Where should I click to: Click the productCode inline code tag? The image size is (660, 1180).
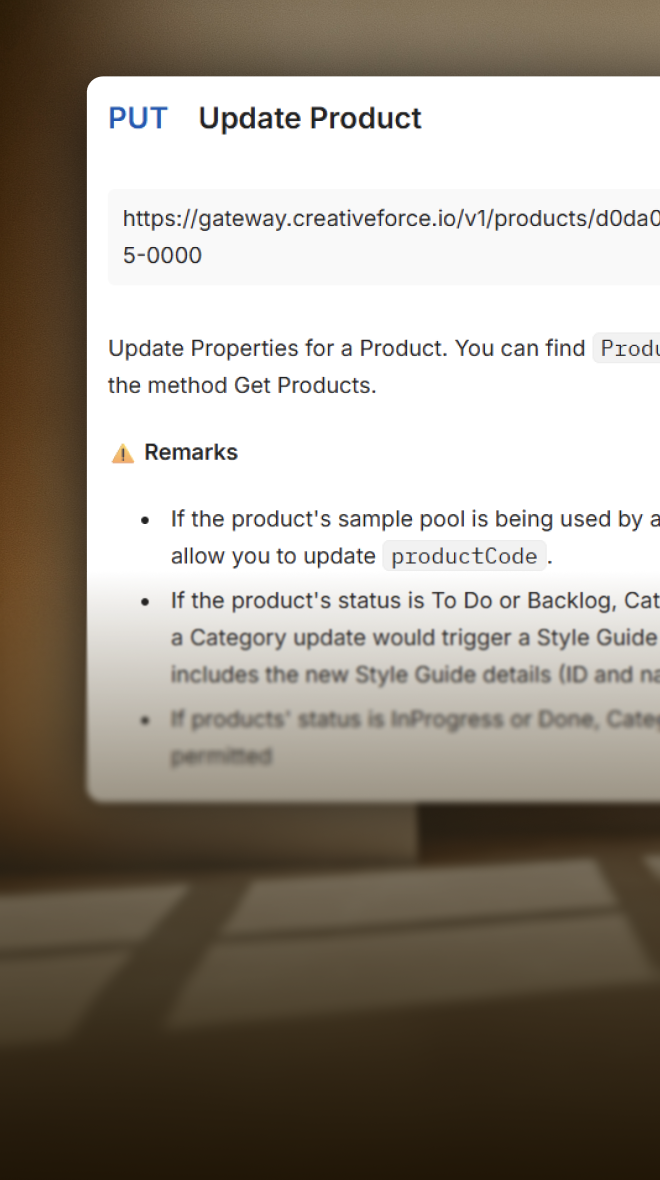pos(464,556)
